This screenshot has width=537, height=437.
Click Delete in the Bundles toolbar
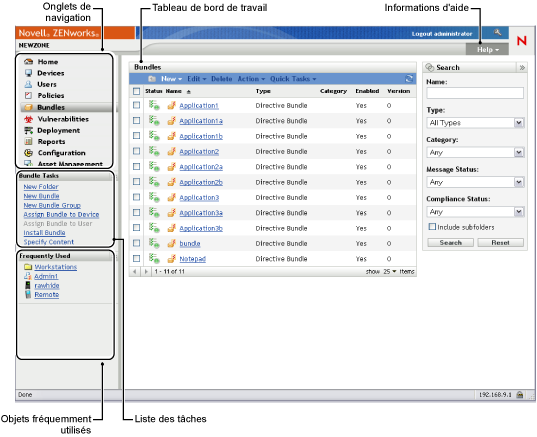[222, 79]
